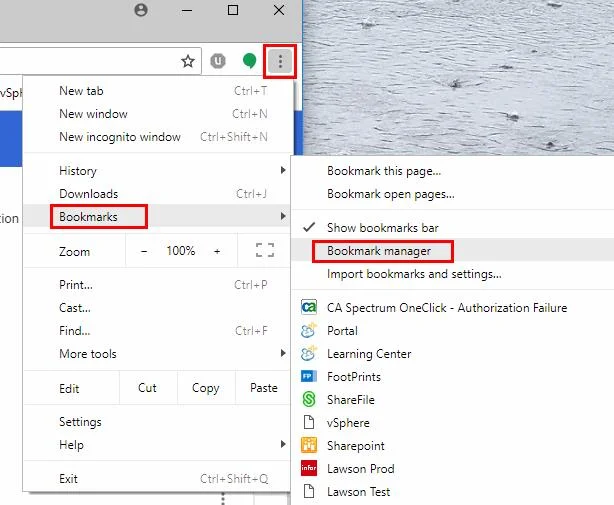
Task: Click the green ShareFile S icon
Action: point(309,399)
